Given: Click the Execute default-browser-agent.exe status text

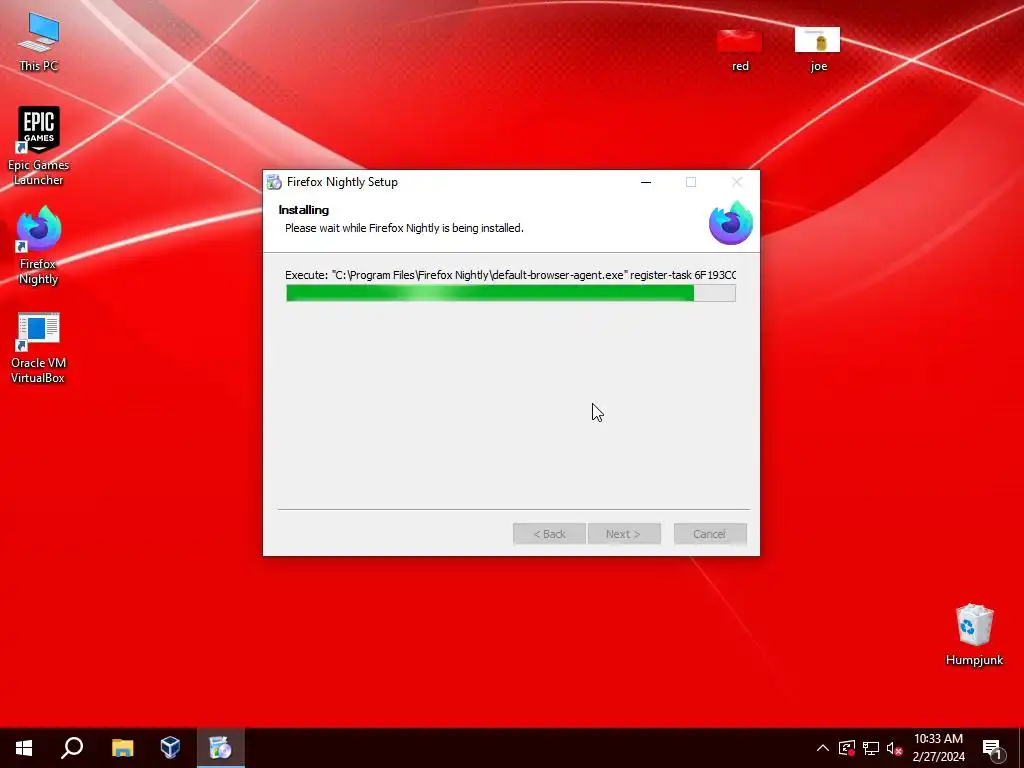Looking at the screenshot, I should 511,275.
